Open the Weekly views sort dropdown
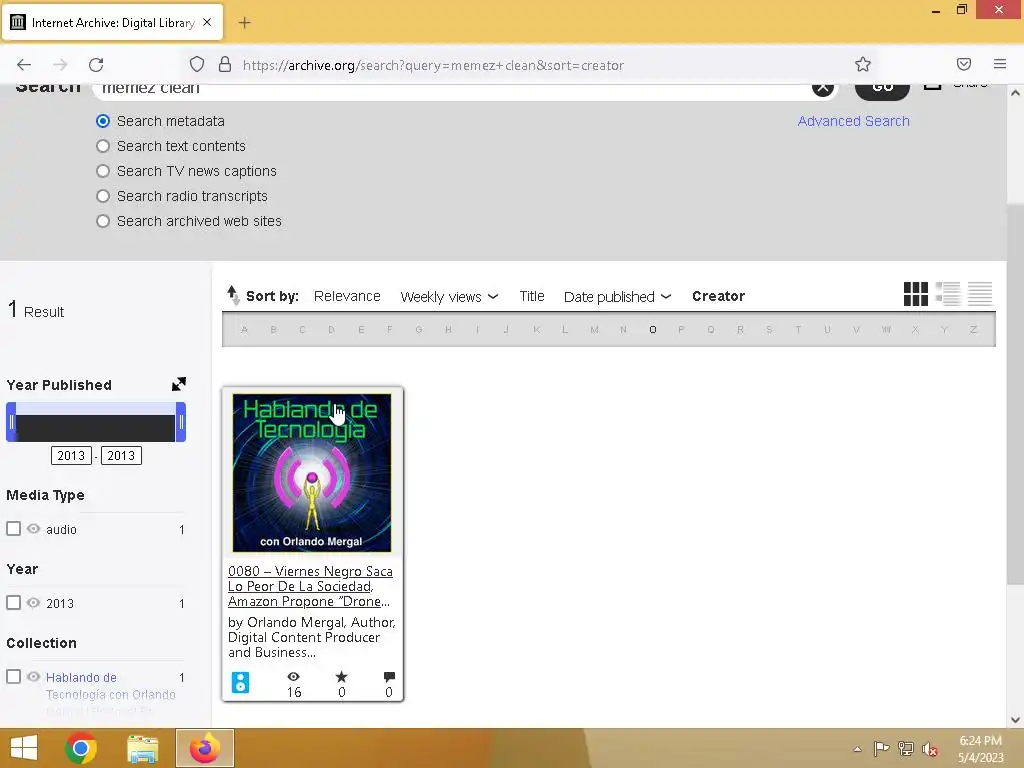1024x768 pixels. [449, 296]
